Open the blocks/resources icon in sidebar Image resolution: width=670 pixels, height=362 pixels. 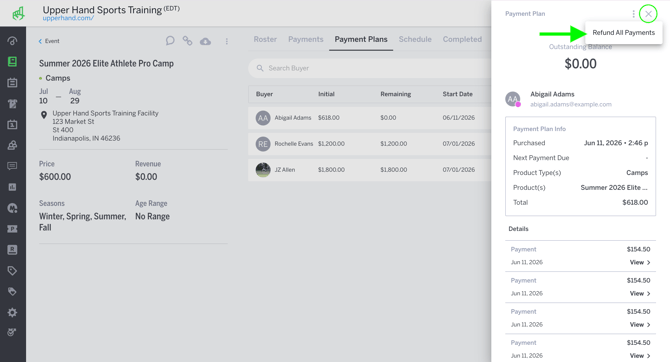click(12, 145)
